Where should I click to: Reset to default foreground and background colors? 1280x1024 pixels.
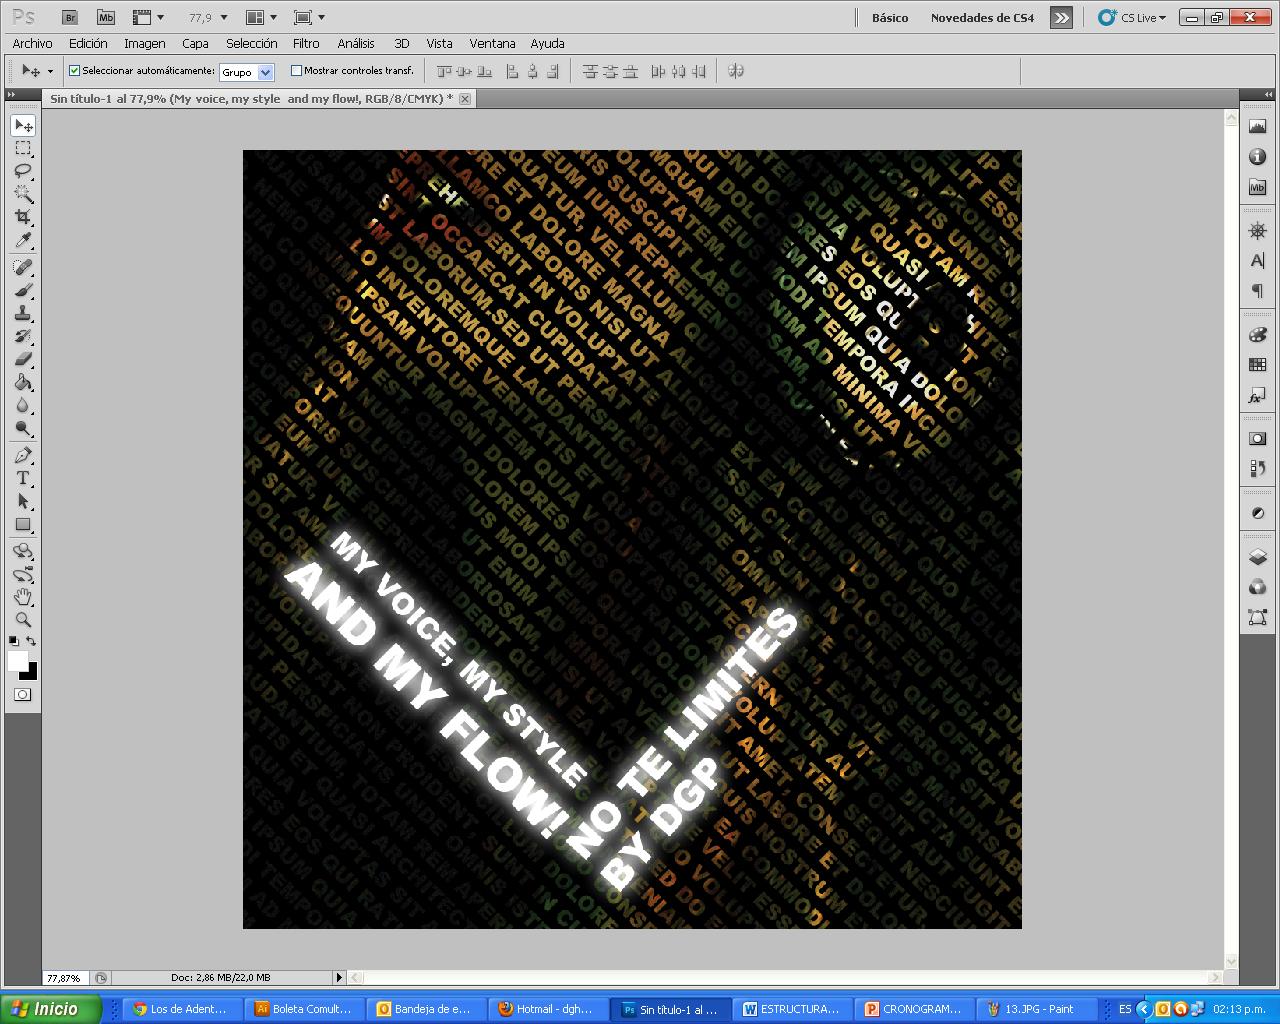coord(14,641)
